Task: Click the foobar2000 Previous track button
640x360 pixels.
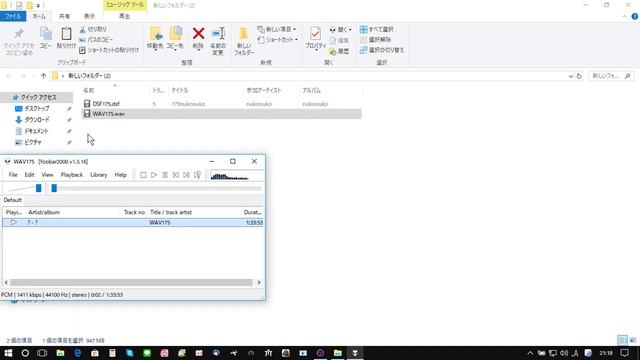Action: click(176, 175)
